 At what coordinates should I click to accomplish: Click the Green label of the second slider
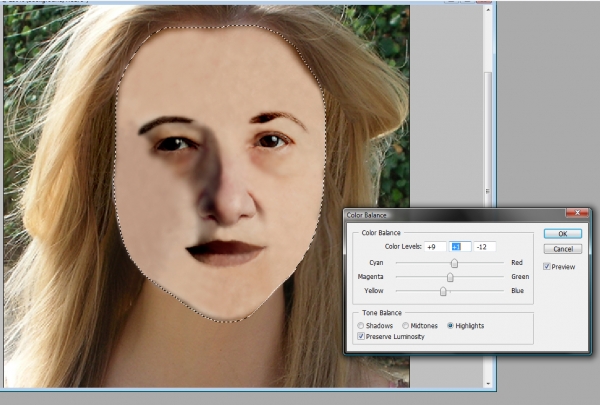click(x=520, y=276)
